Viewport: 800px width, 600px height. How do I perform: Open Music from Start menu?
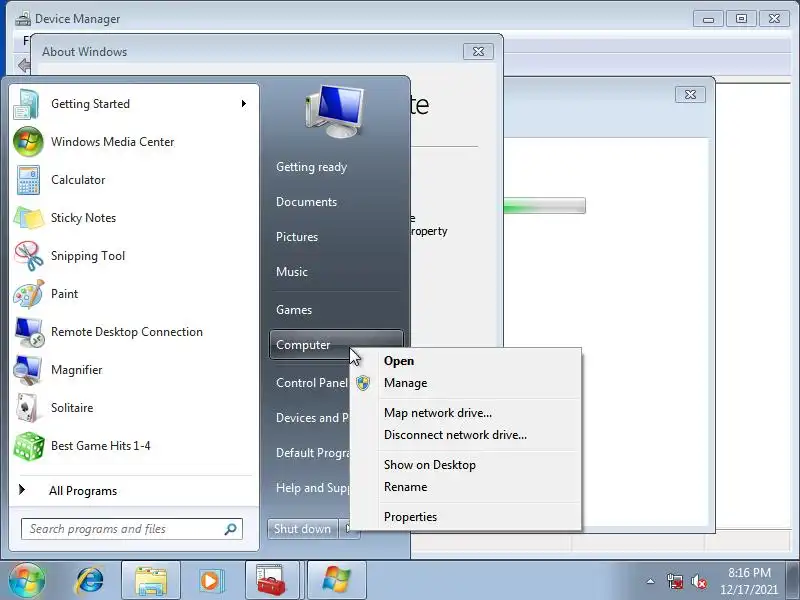click(x=292, y=272)
